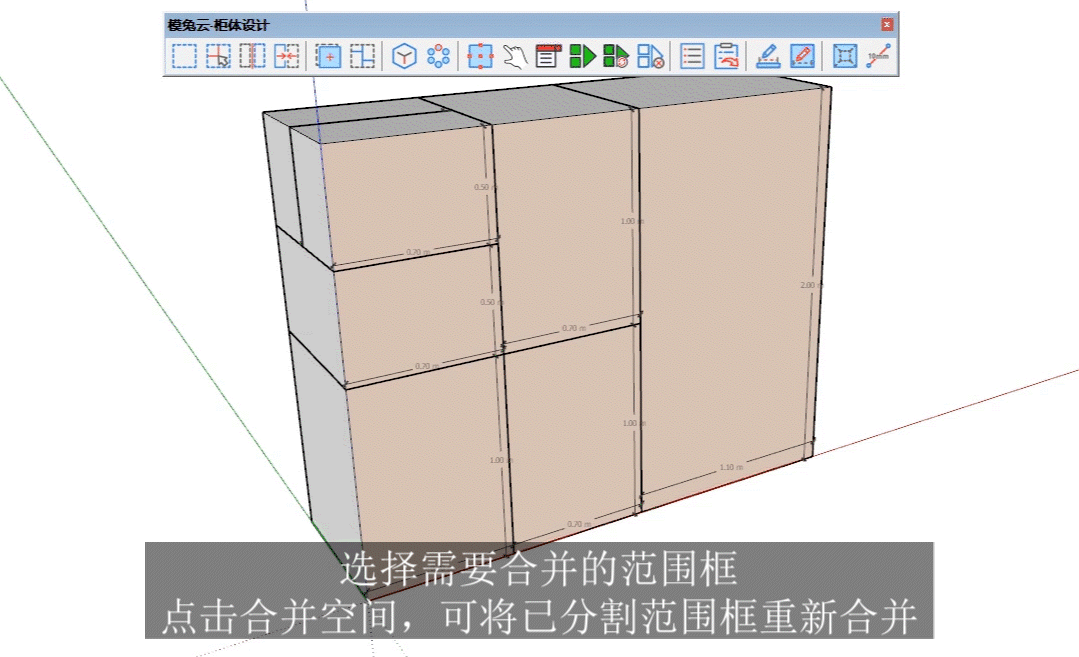
Task: Select the dashed rectangle range frame tool
Action: [184, 57]
